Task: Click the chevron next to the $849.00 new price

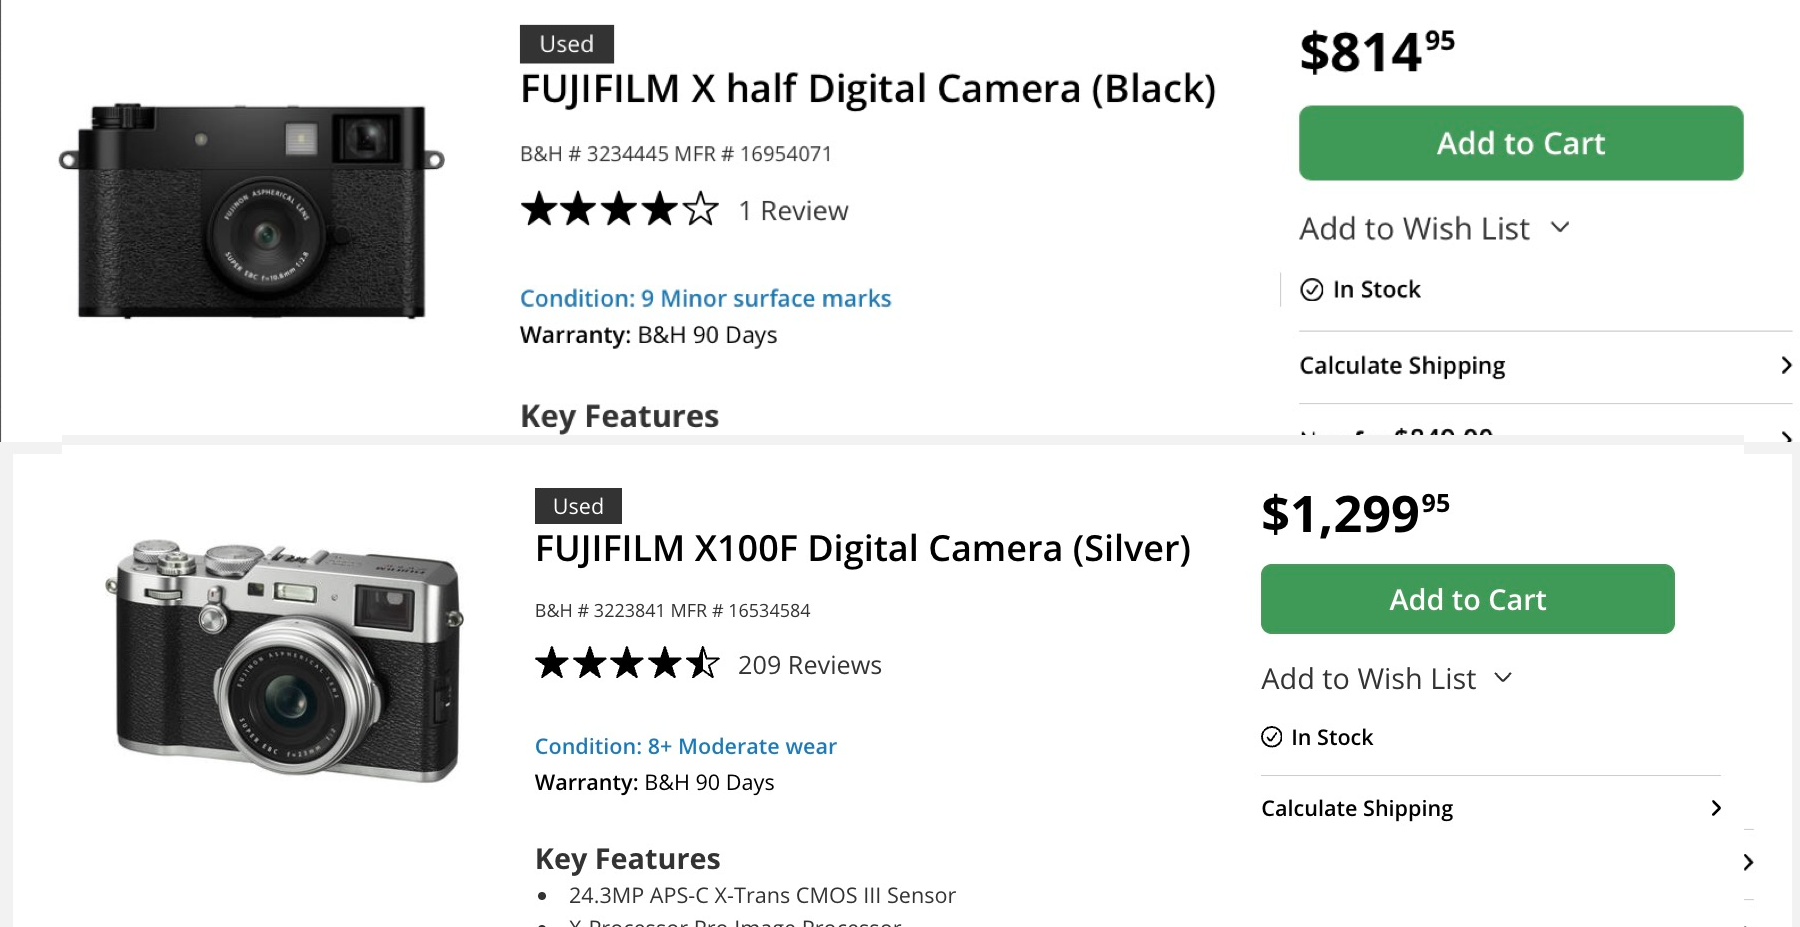Action: (1787, 437)
